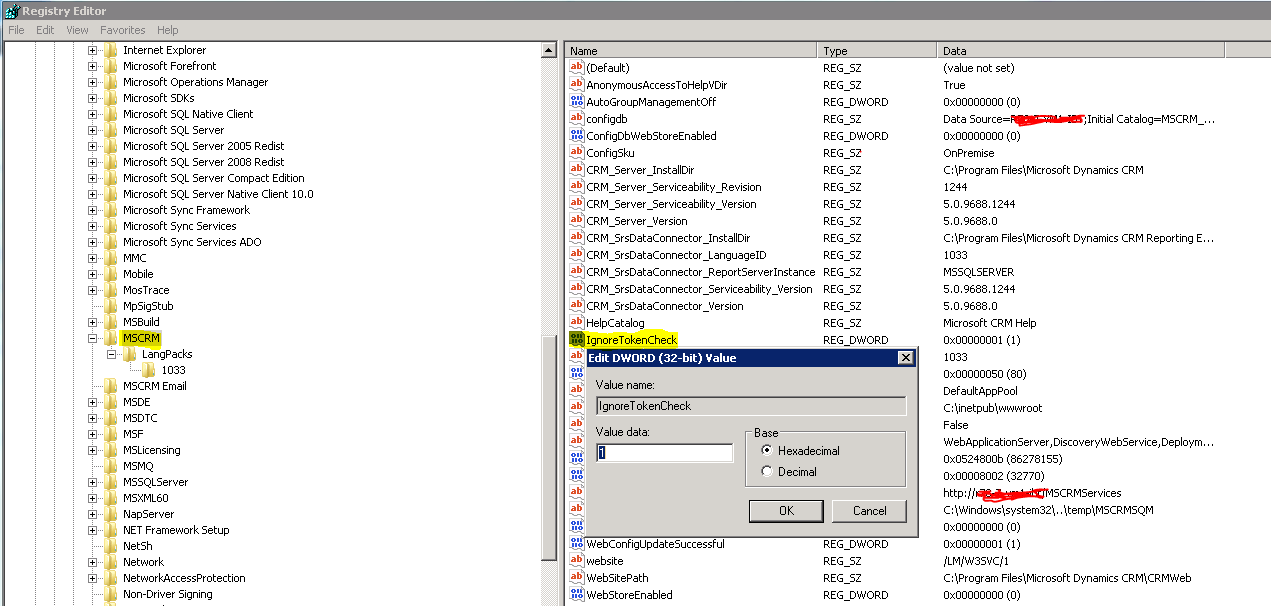Click the NetSh folder icon
This screenshot has width=1271, height=606.
click(111, 546)
